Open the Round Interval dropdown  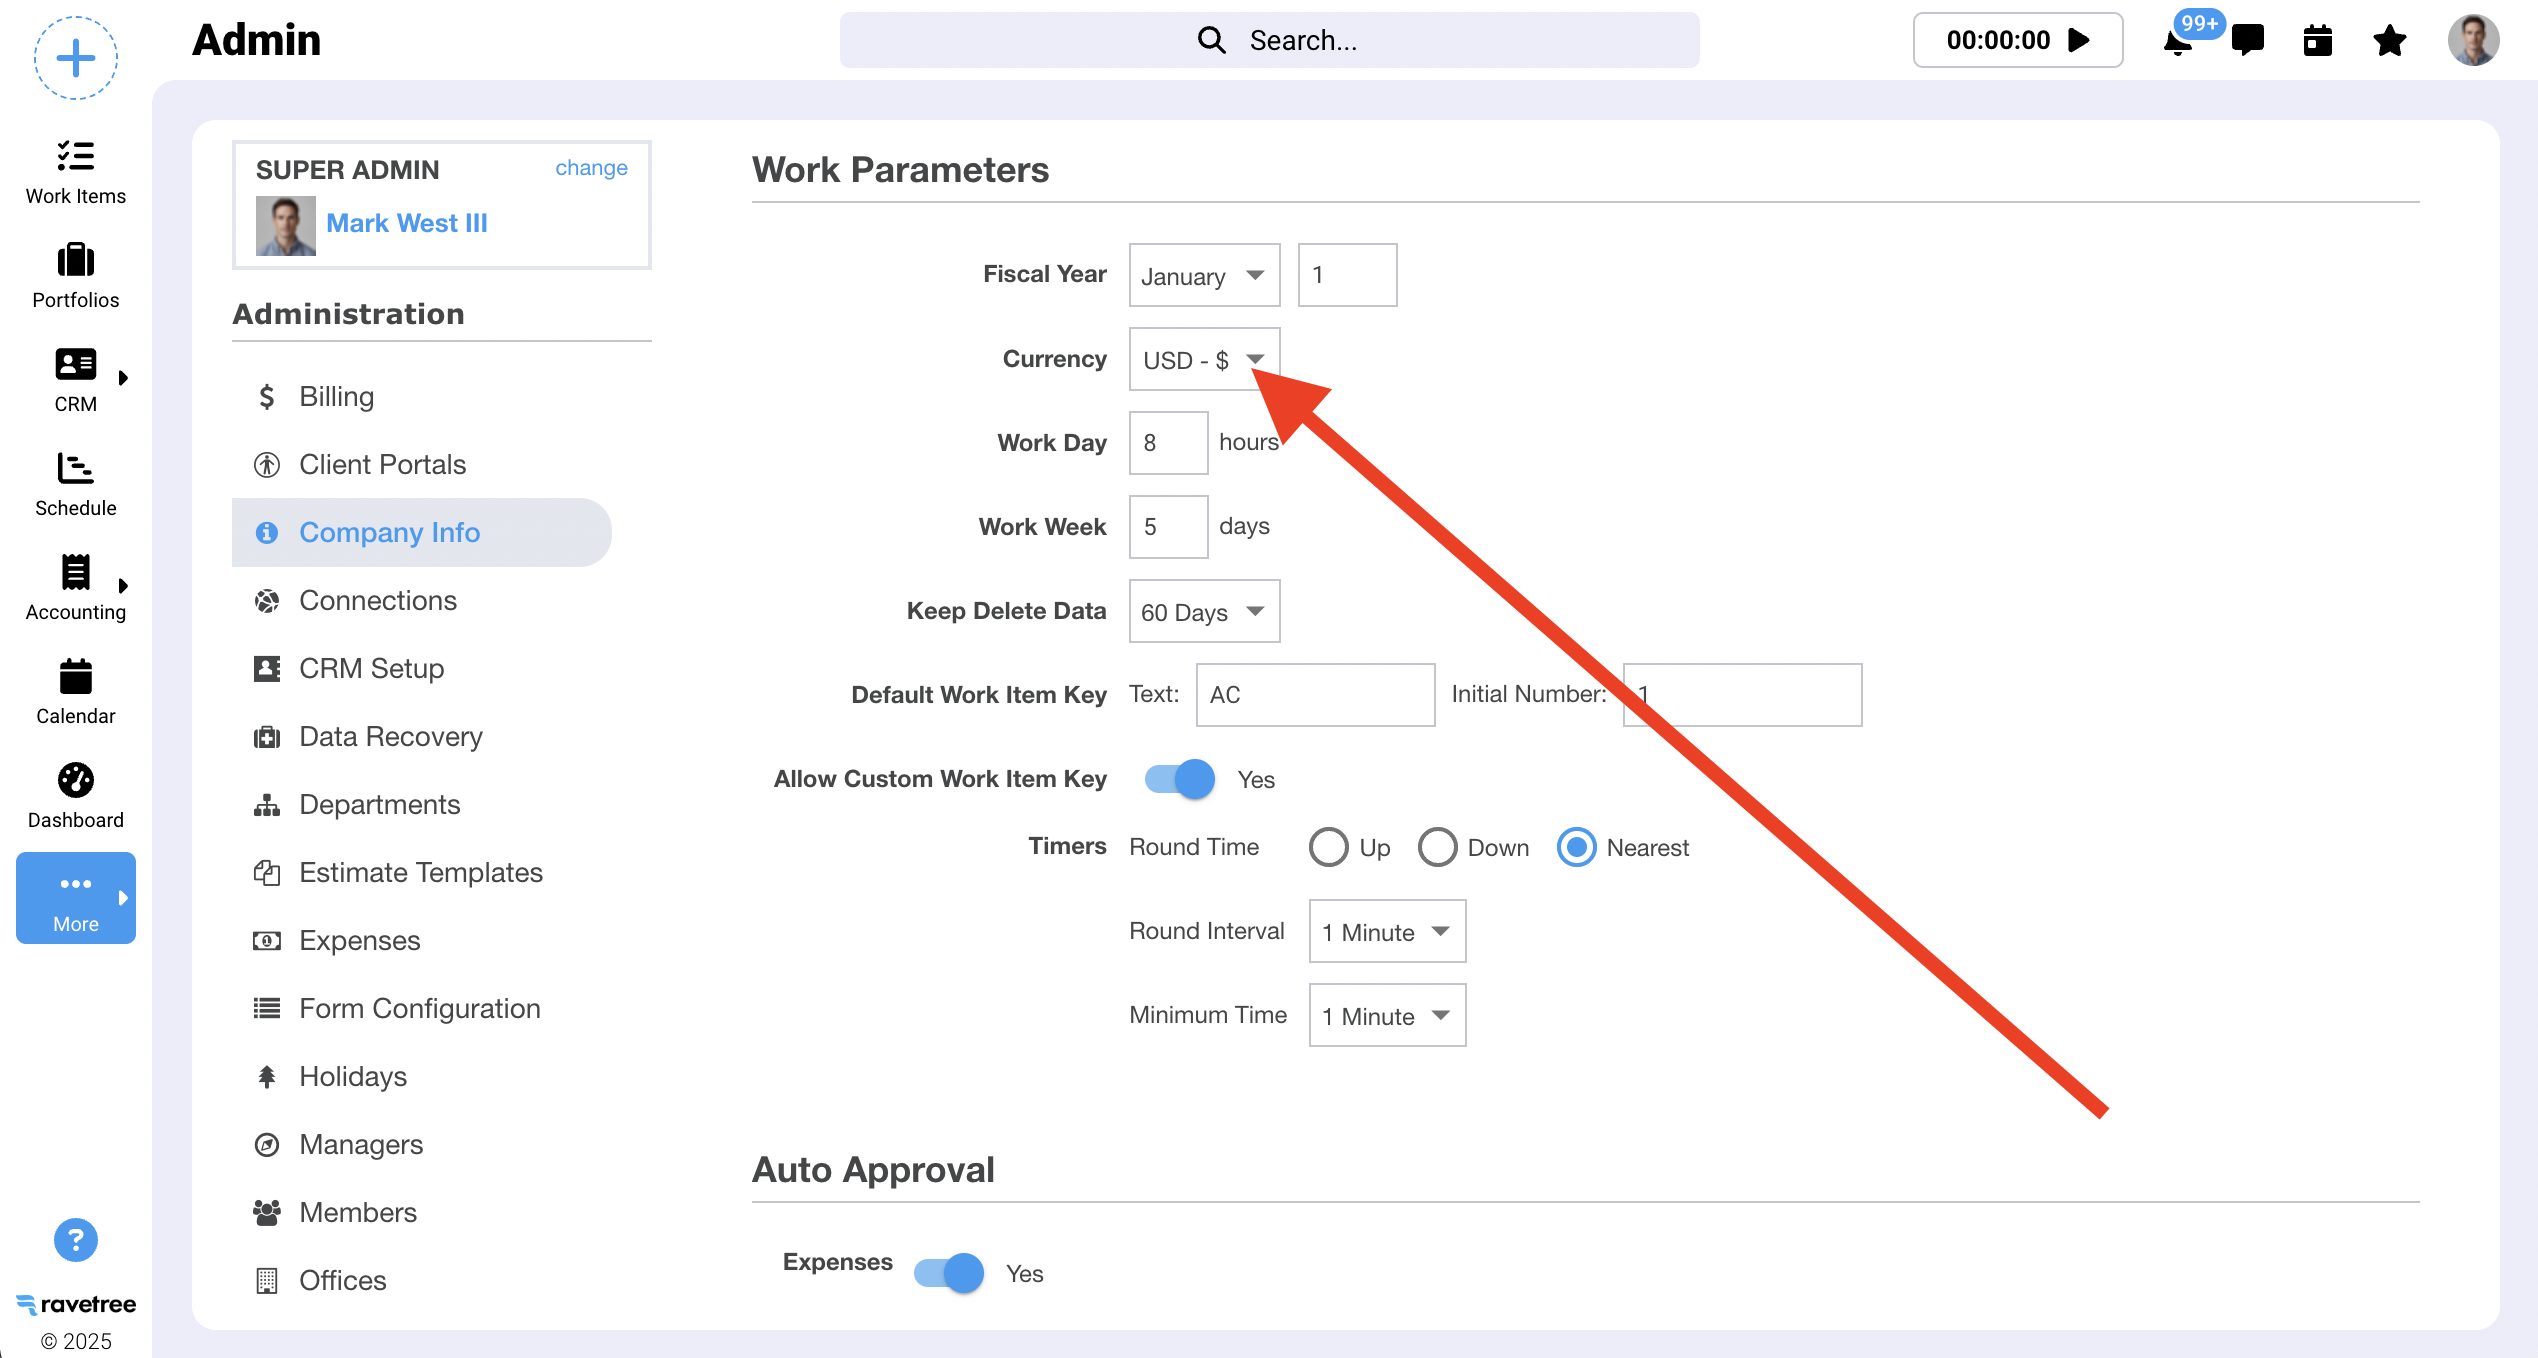coord(1387,931)
